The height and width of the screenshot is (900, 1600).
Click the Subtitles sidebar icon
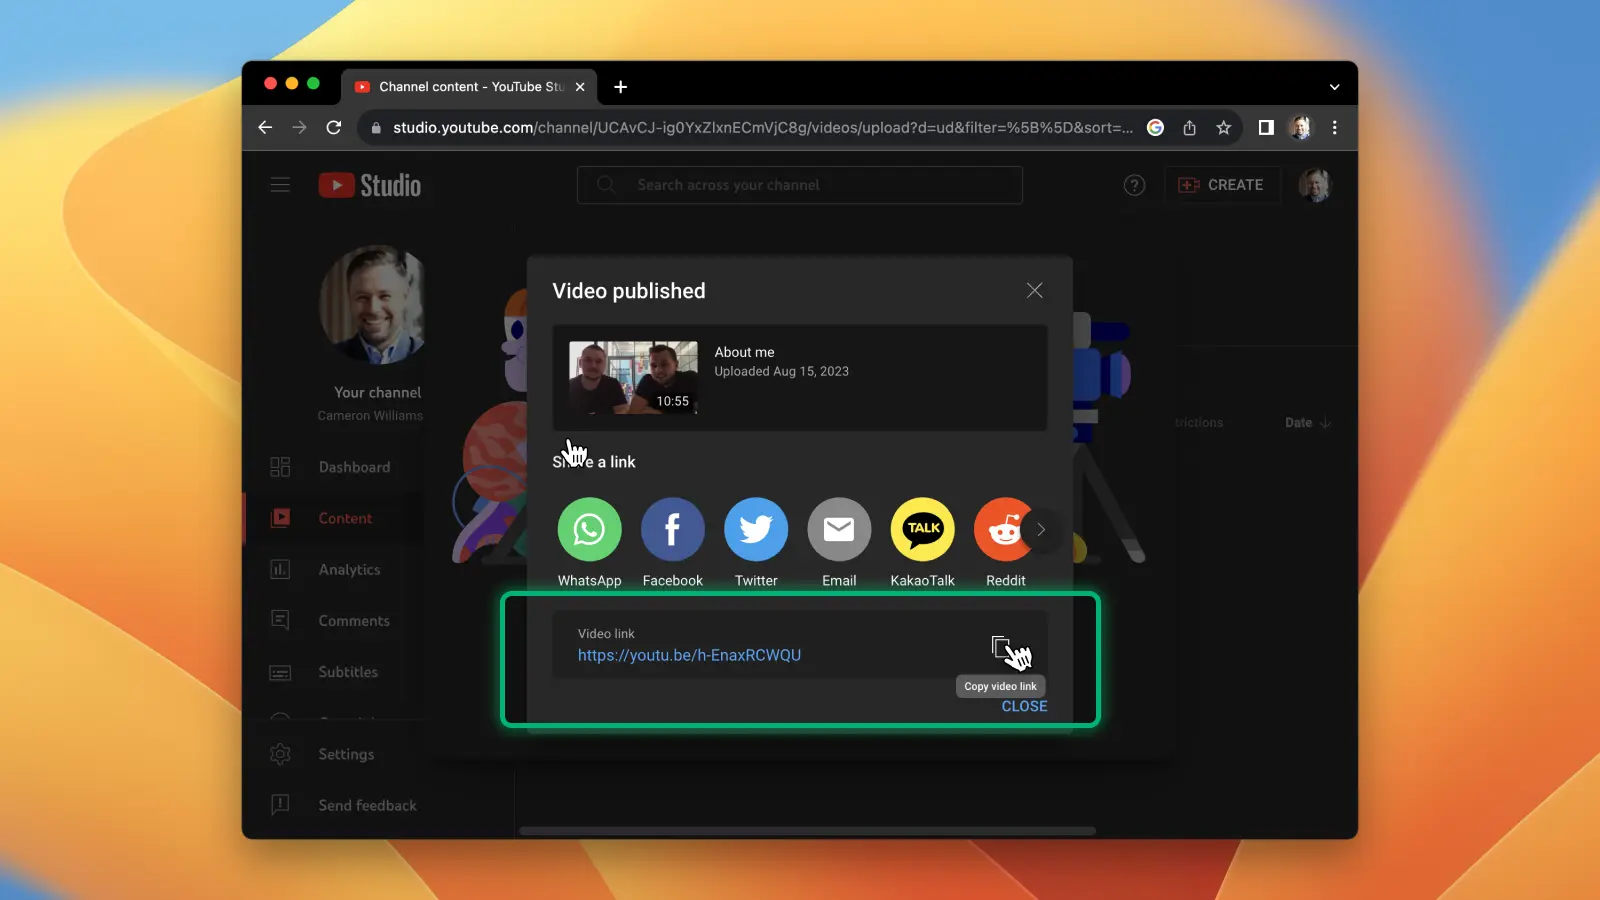point(280,672)
